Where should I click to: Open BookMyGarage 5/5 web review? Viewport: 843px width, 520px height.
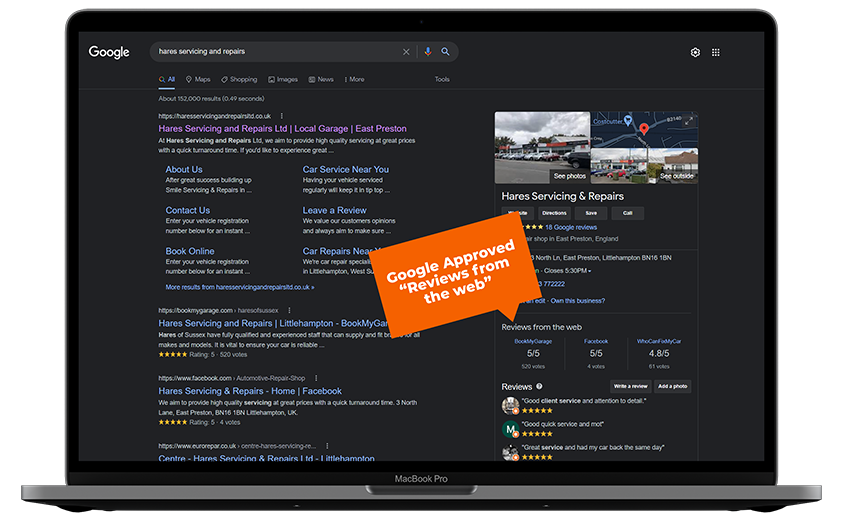[533, 353]
